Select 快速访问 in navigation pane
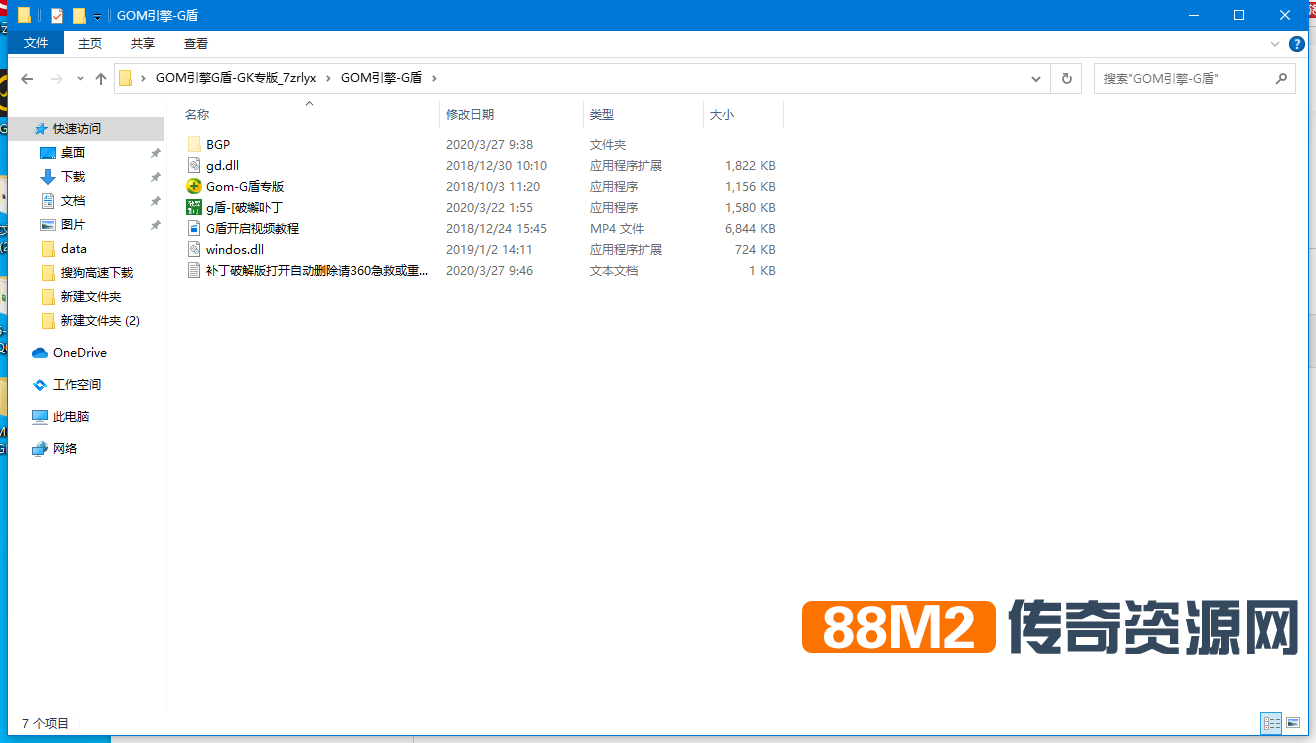Image resolution: width=1316 pixels, height=743 pixels. (86, 129)
